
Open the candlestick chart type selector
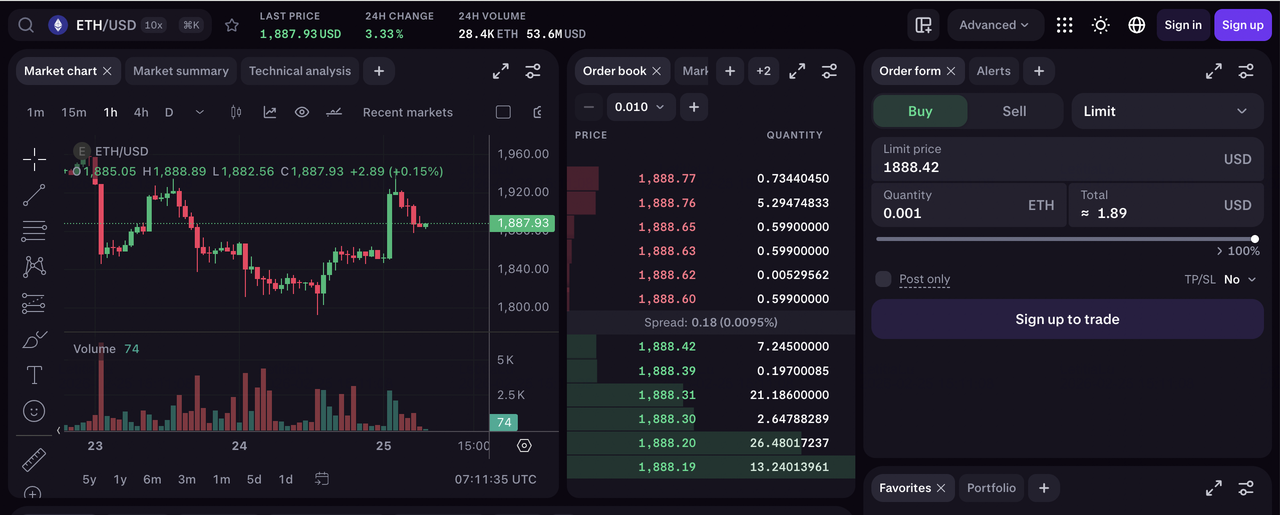click(x=237, y=112)
